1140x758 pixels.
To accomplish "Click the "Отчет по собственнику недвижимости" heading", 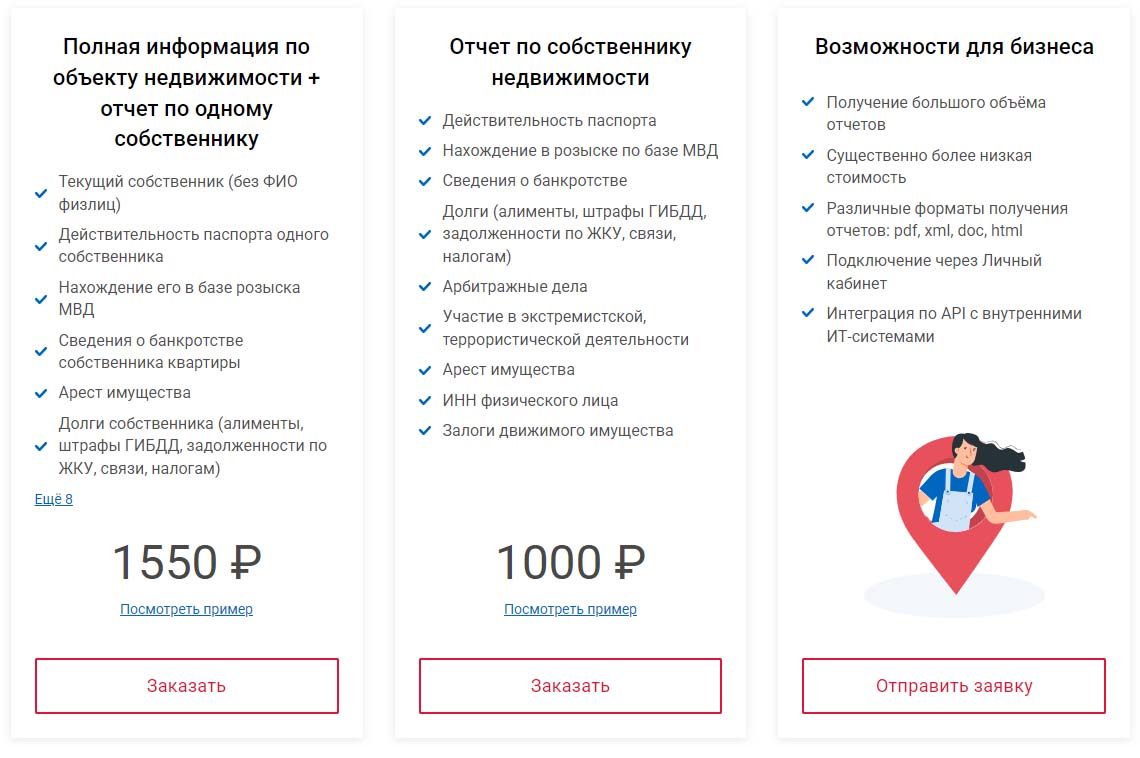I will click(x=570, y=62).
